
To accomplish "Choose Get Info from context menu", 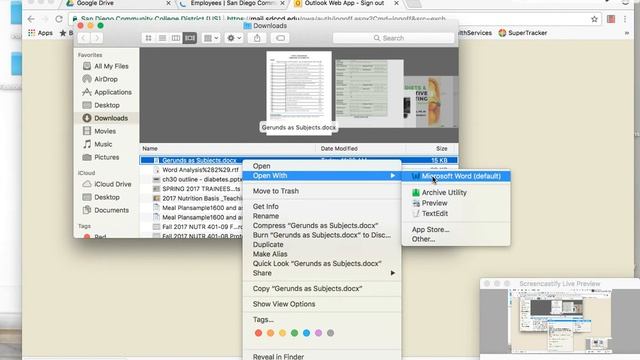I will coord(322,207).
